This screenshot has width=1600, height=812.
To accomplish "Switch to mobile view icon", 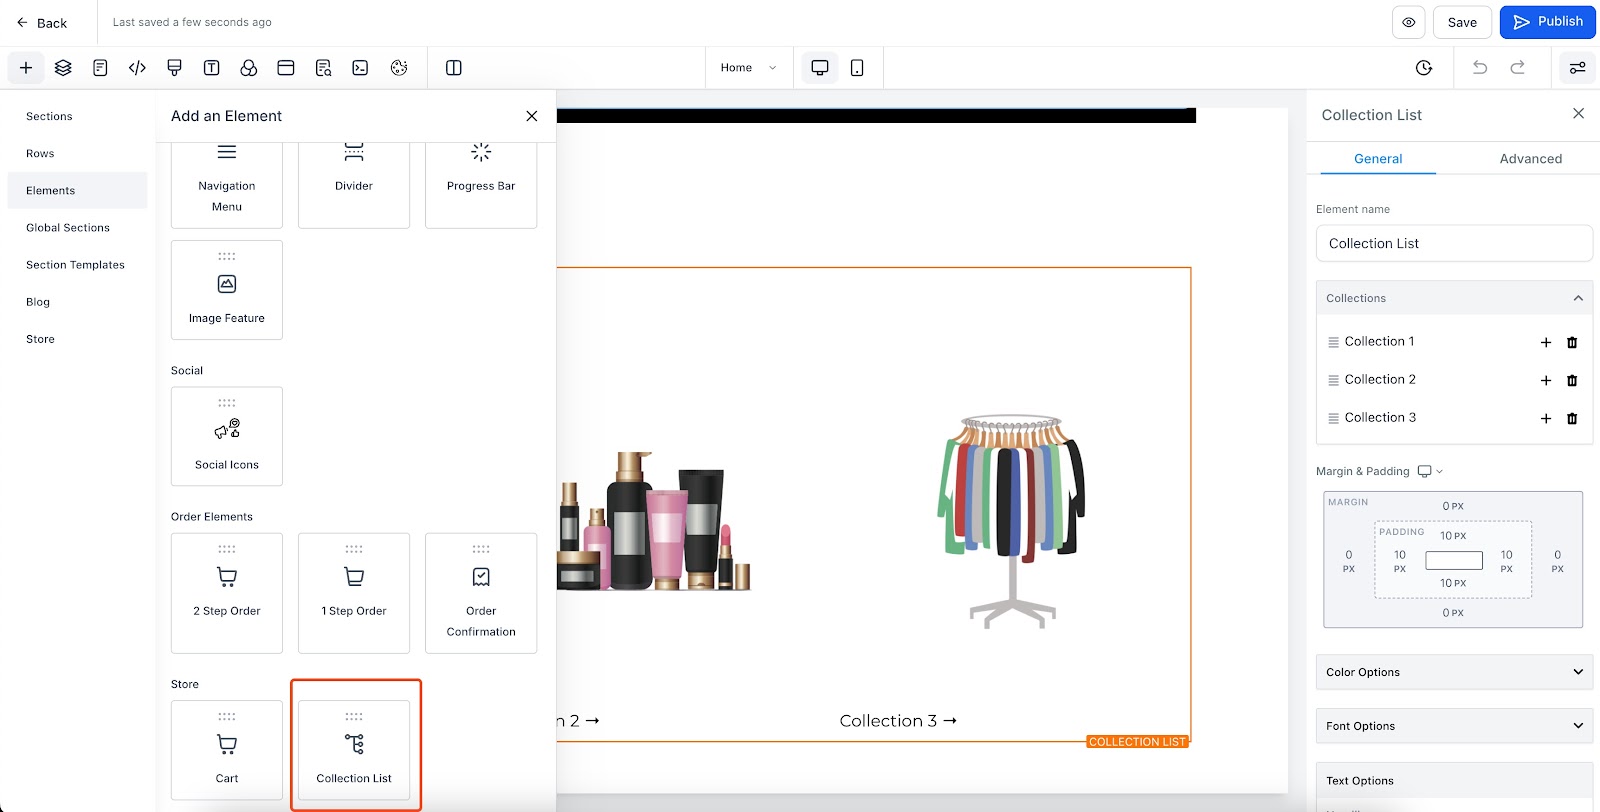I will click(x=857, y=68).
